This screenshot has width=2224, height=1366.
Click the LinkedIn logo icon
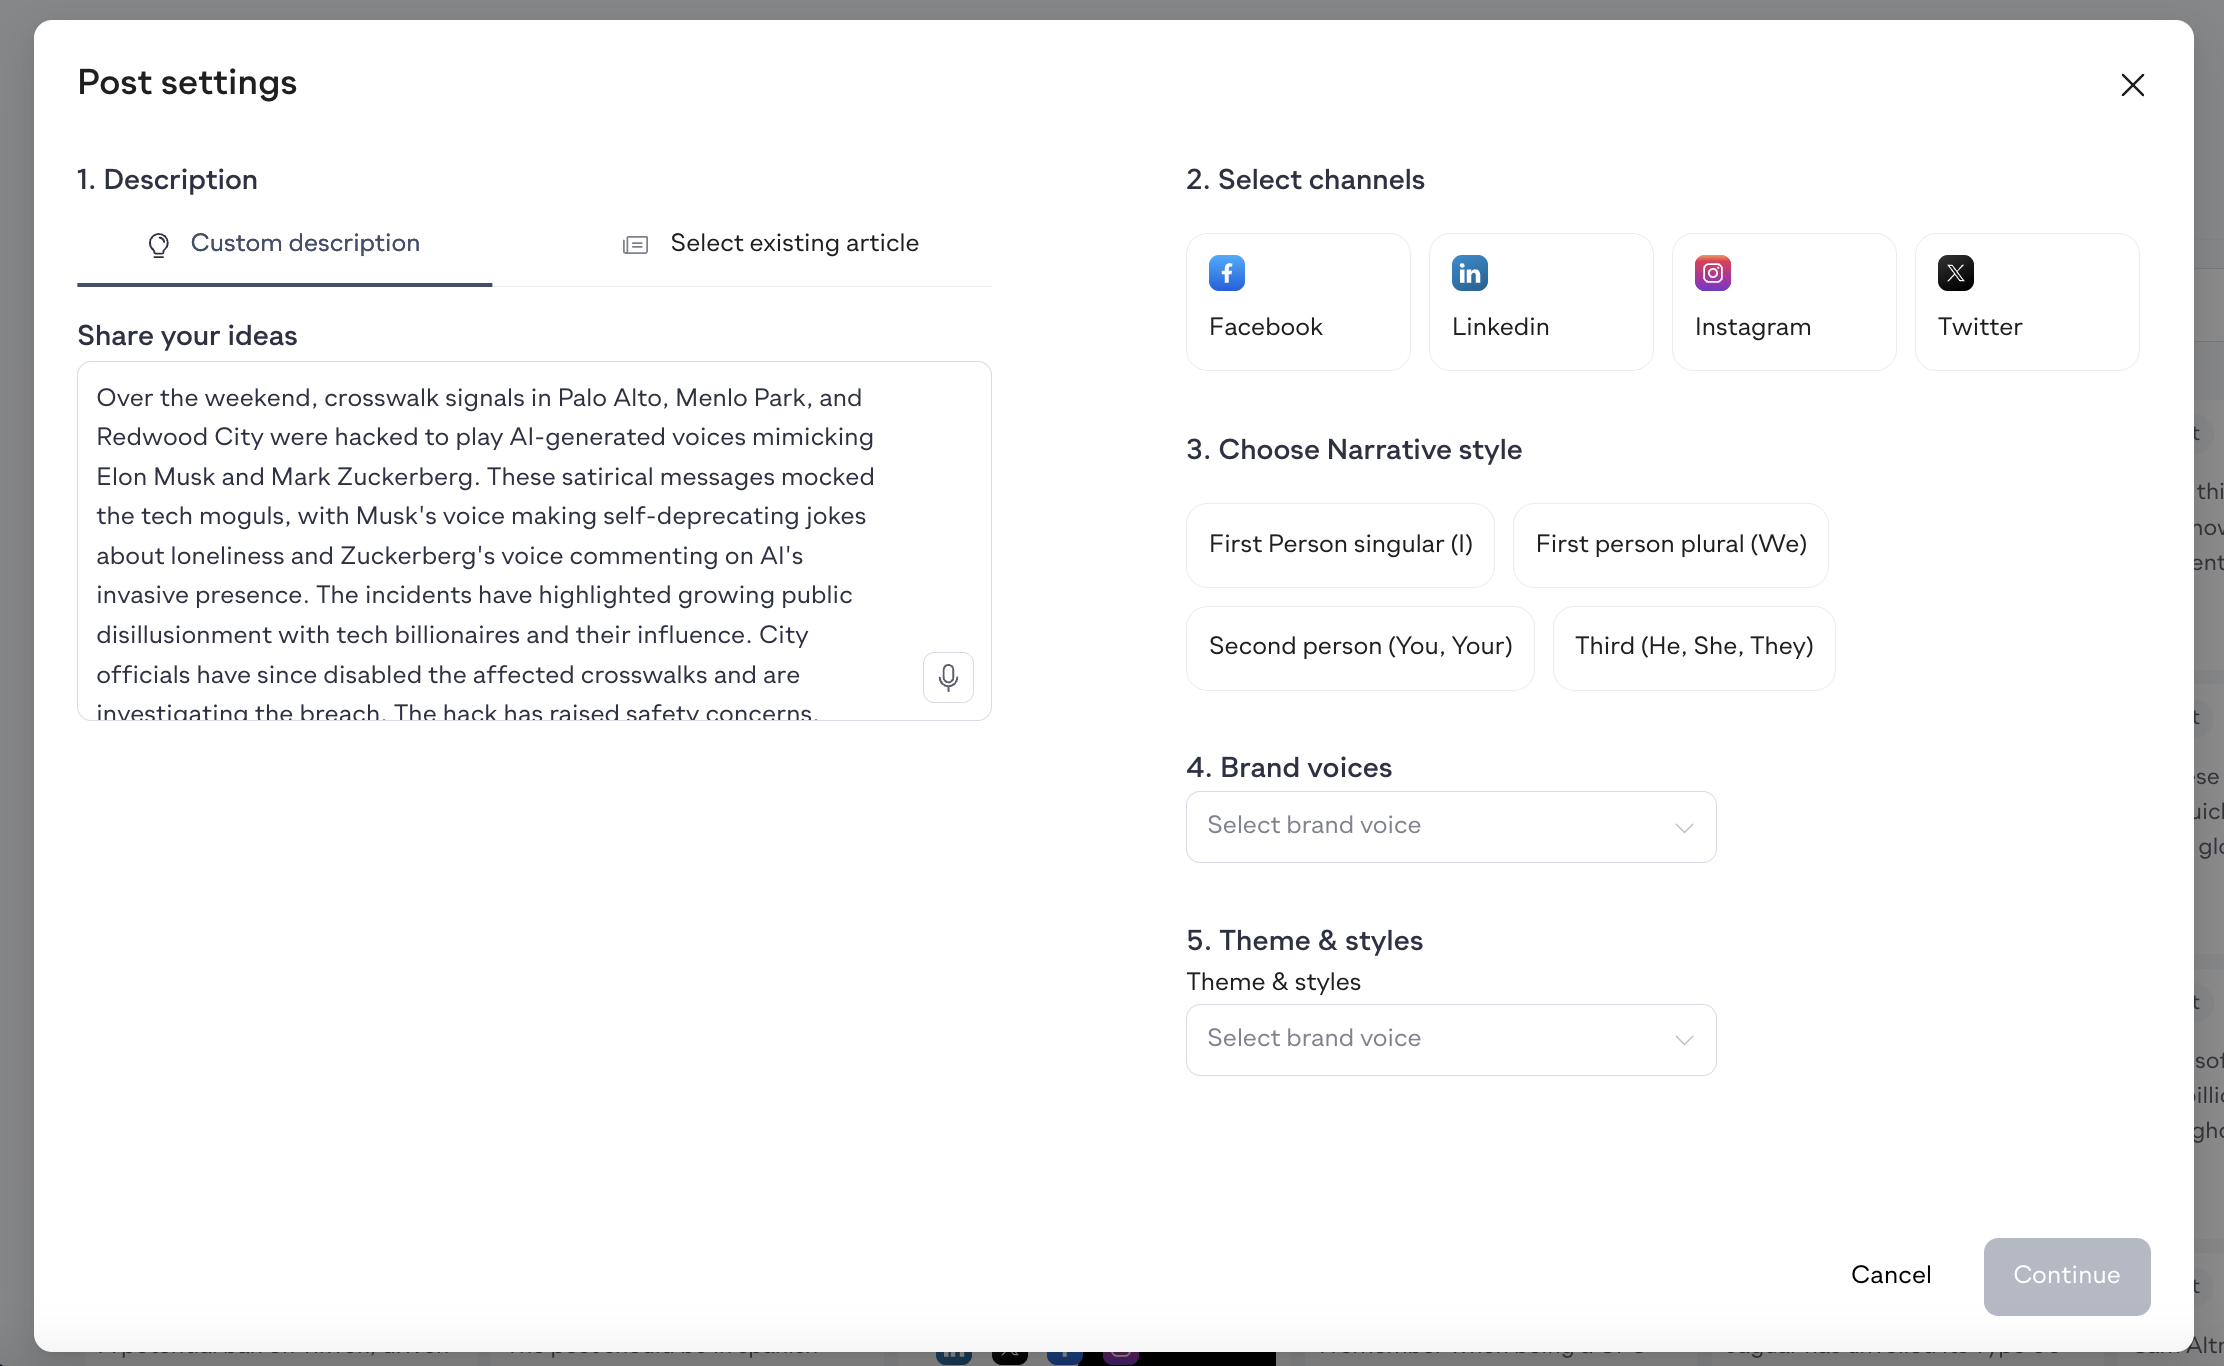1469,273
